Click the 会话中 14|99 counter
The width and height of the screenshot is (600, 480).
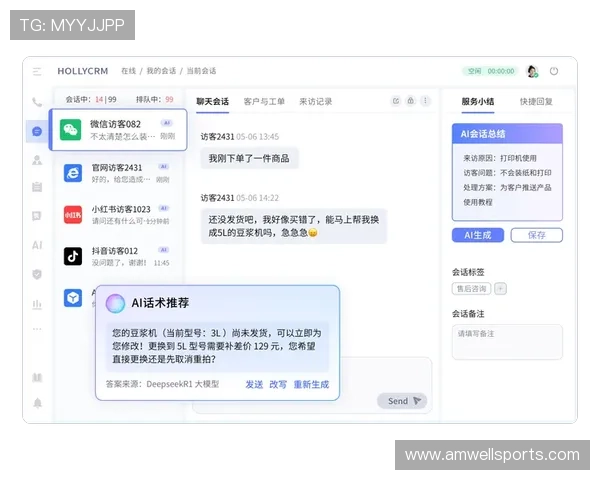click(x=91, y=100)
